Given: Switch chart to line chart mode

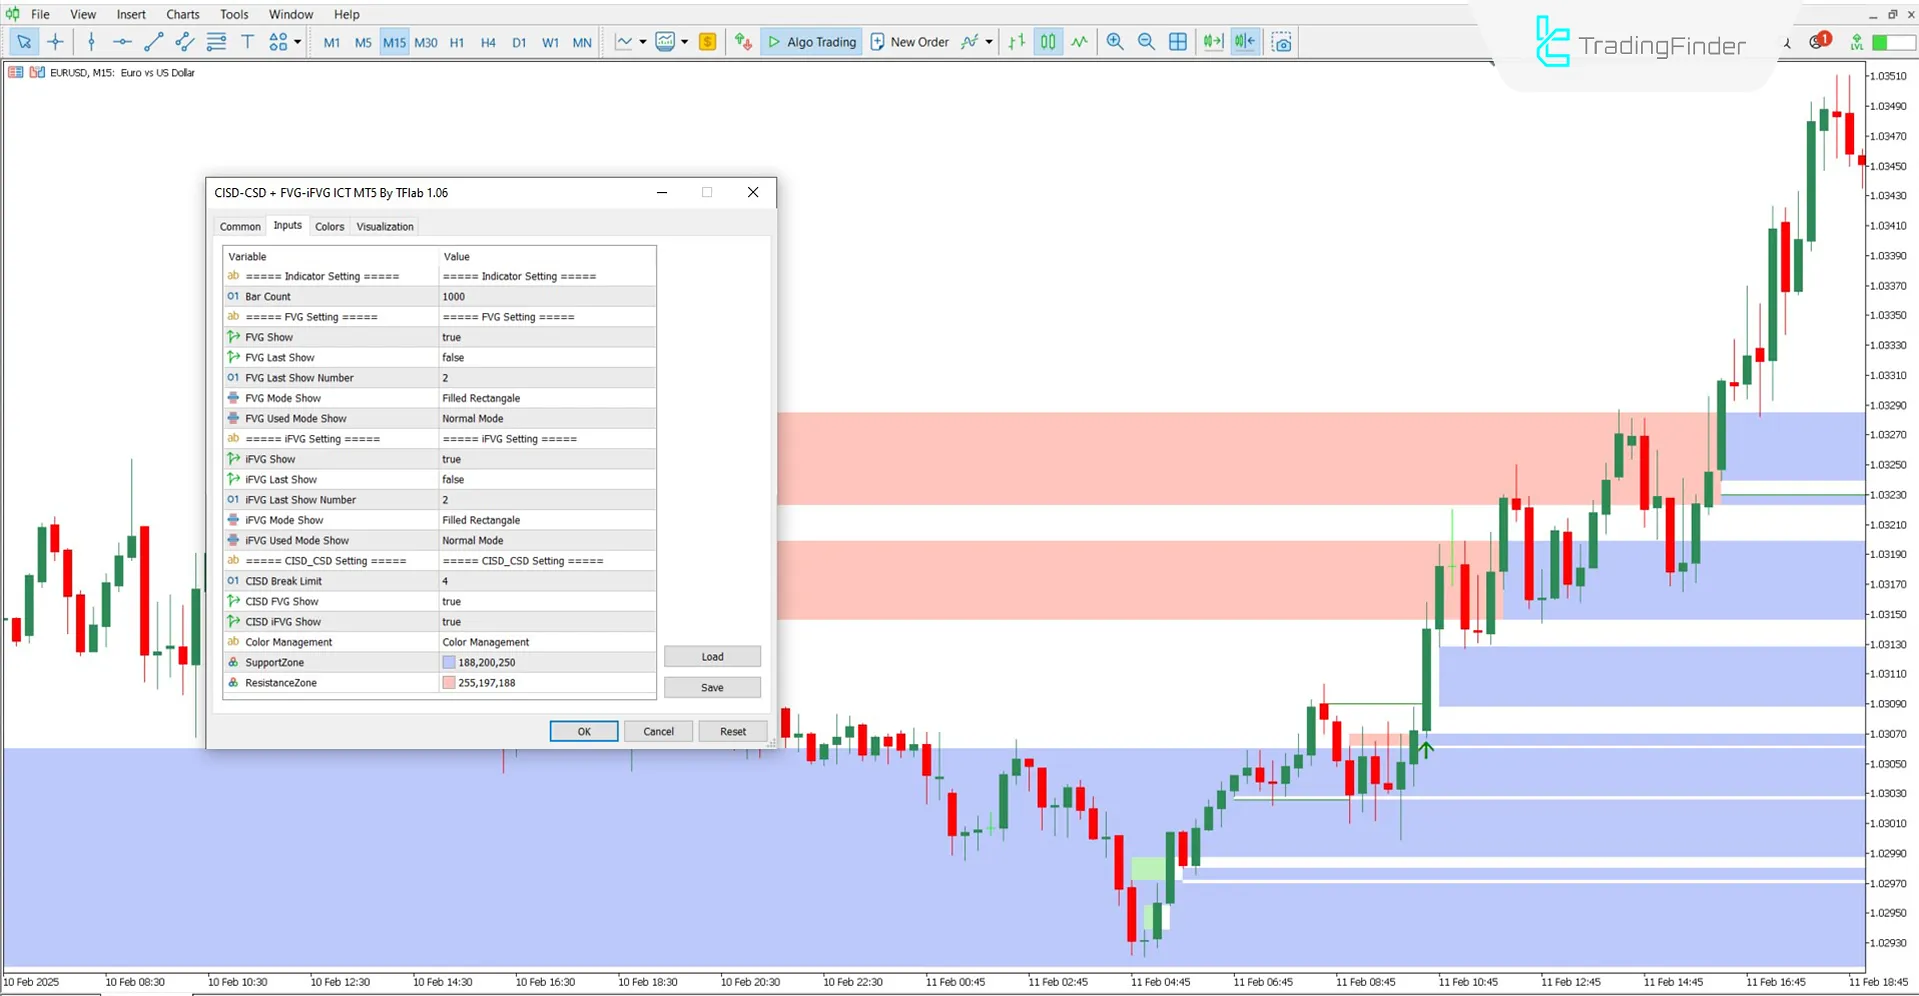Looking at the screenshot, I should (1079, 42).
